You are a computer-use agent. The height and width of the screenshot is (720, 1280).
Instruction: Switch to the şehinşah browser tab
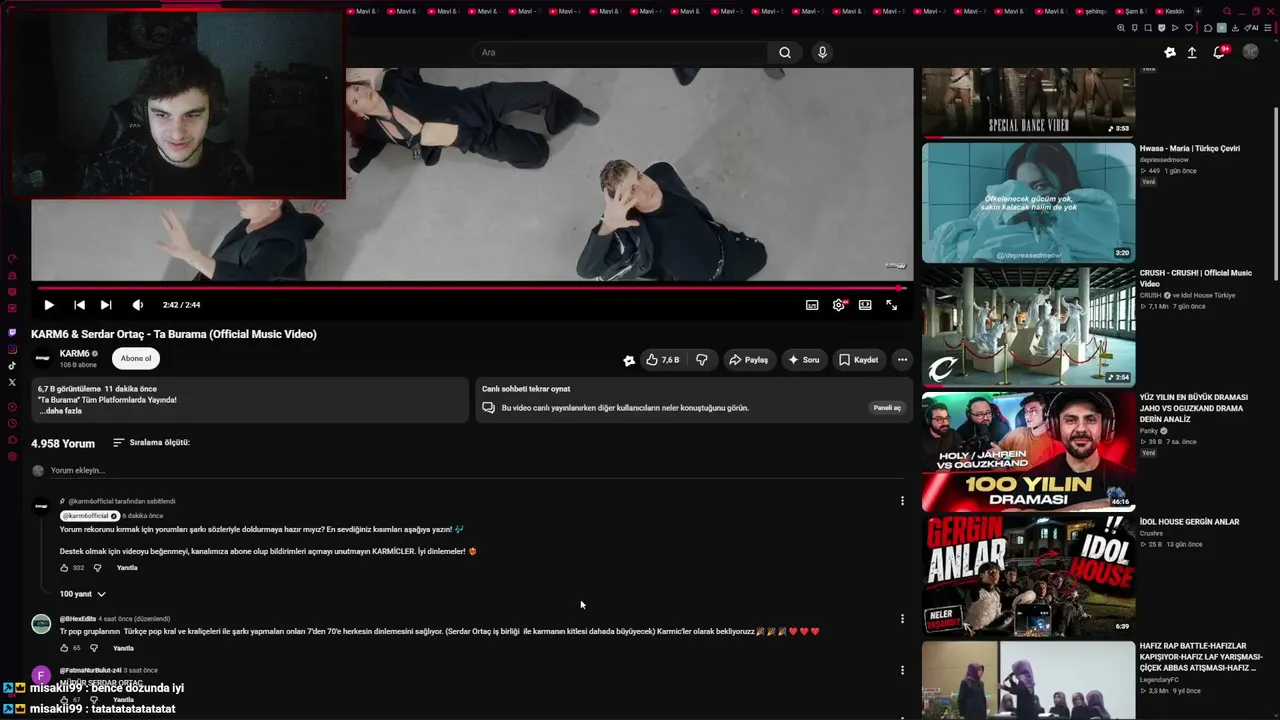pos(1090,11)
